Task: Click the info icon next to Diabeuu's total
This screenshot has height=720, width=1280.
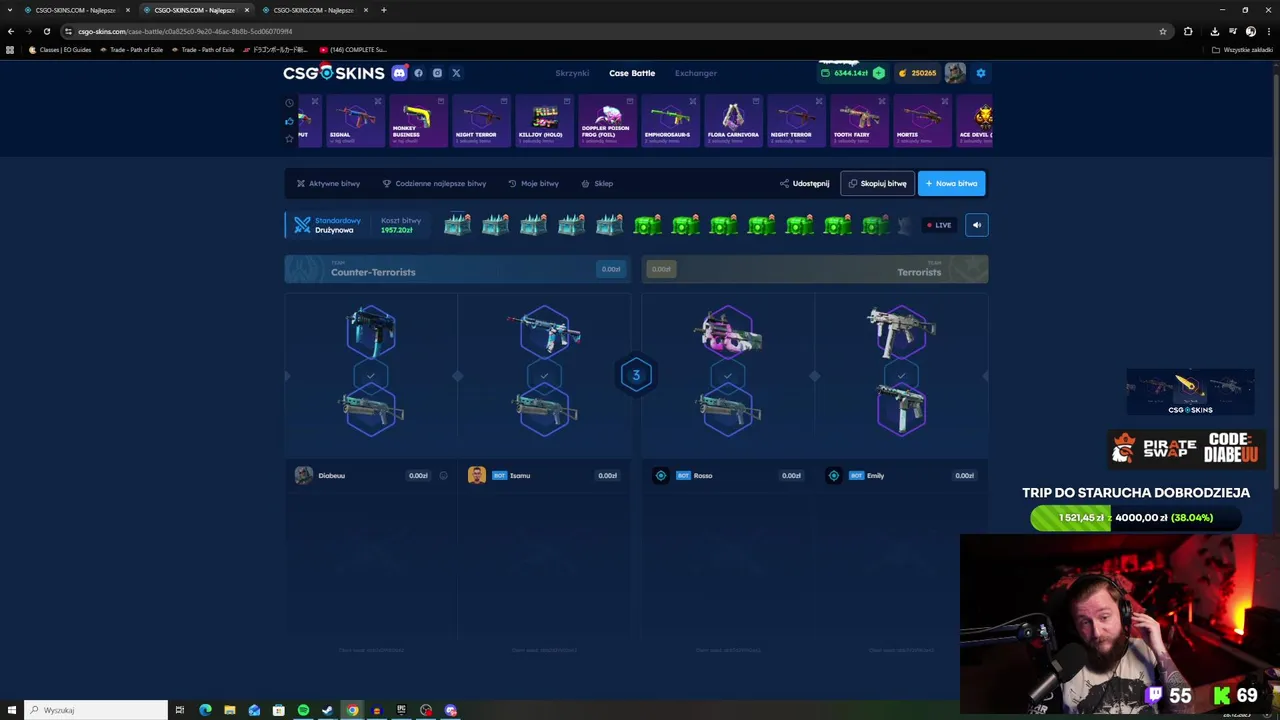Action: (x=443, y=476)
